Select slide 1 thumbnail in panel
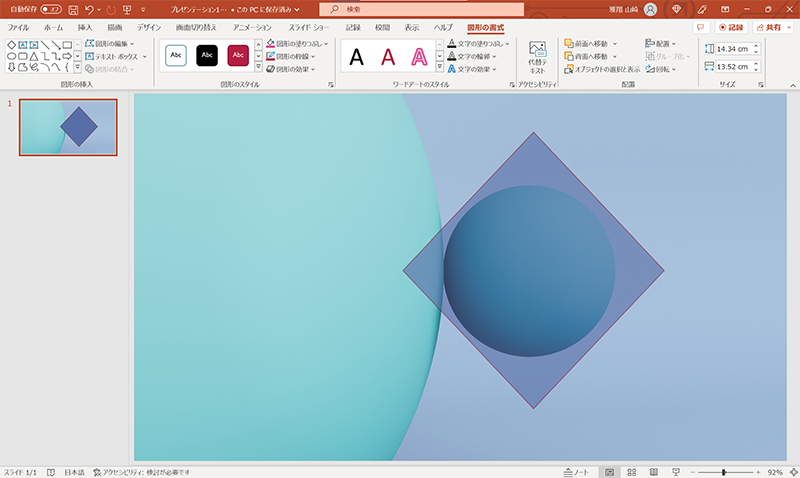This screenshot has width=800, height=478. click(x=68, y=127)
